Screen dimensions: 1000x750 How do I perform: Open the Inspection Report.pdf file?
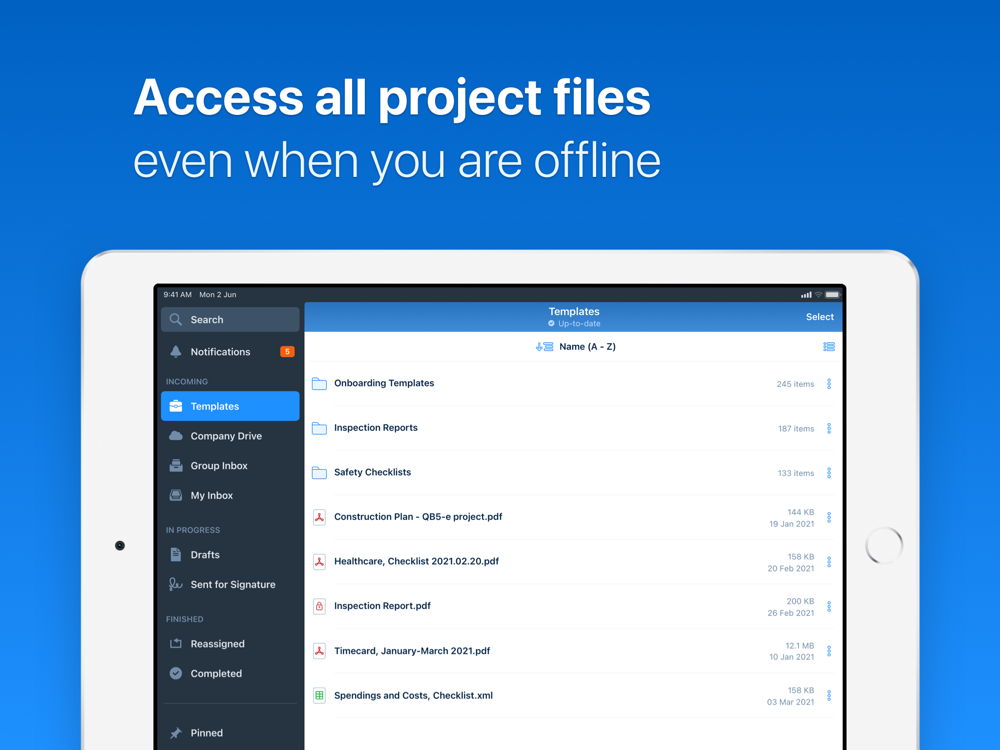coord(573,607)
